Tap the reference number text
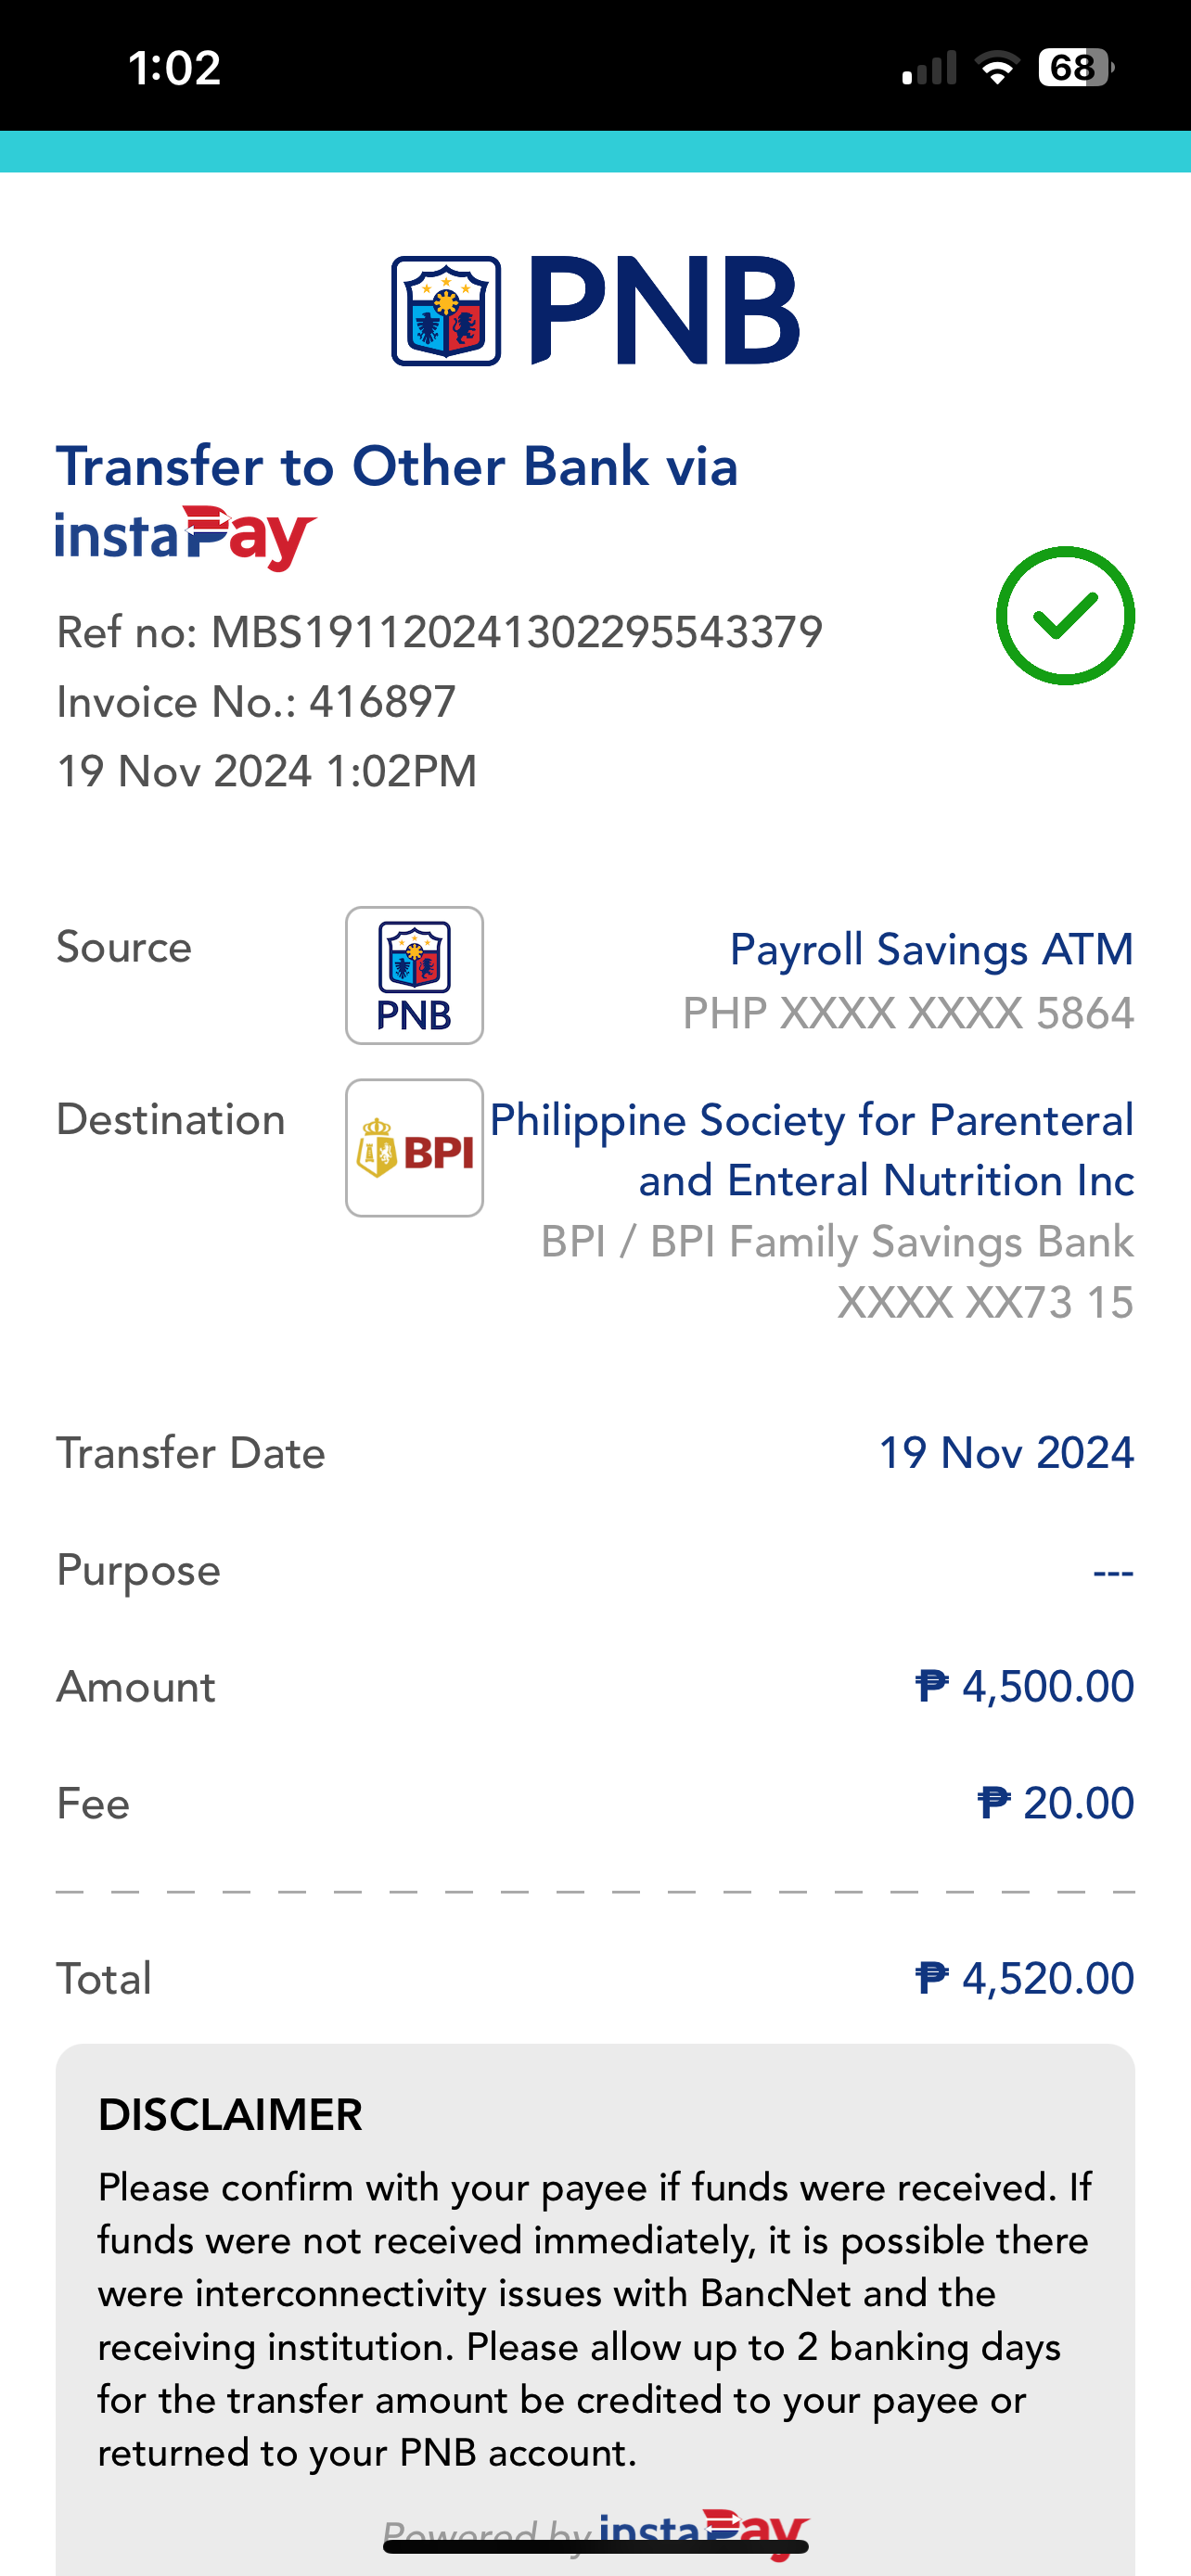The width and height of the screenshot is (1191, 2576). [x=440, y=632]
